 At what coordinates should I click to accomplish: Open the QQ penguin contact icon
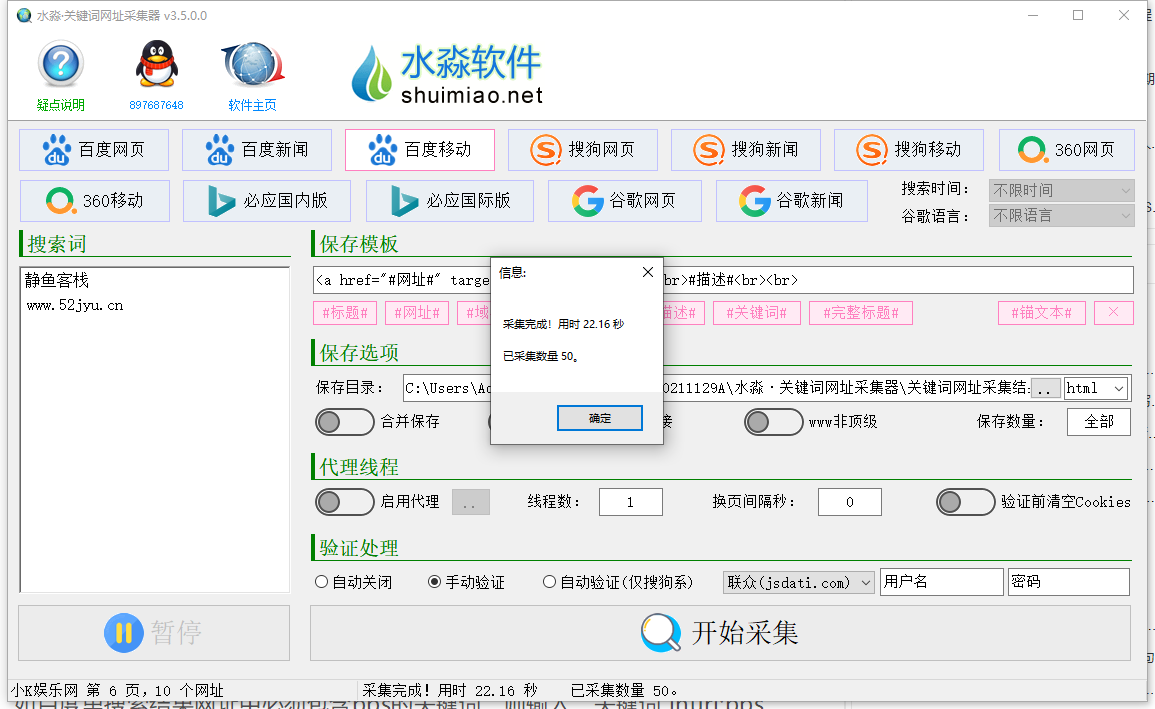(156, 66)
